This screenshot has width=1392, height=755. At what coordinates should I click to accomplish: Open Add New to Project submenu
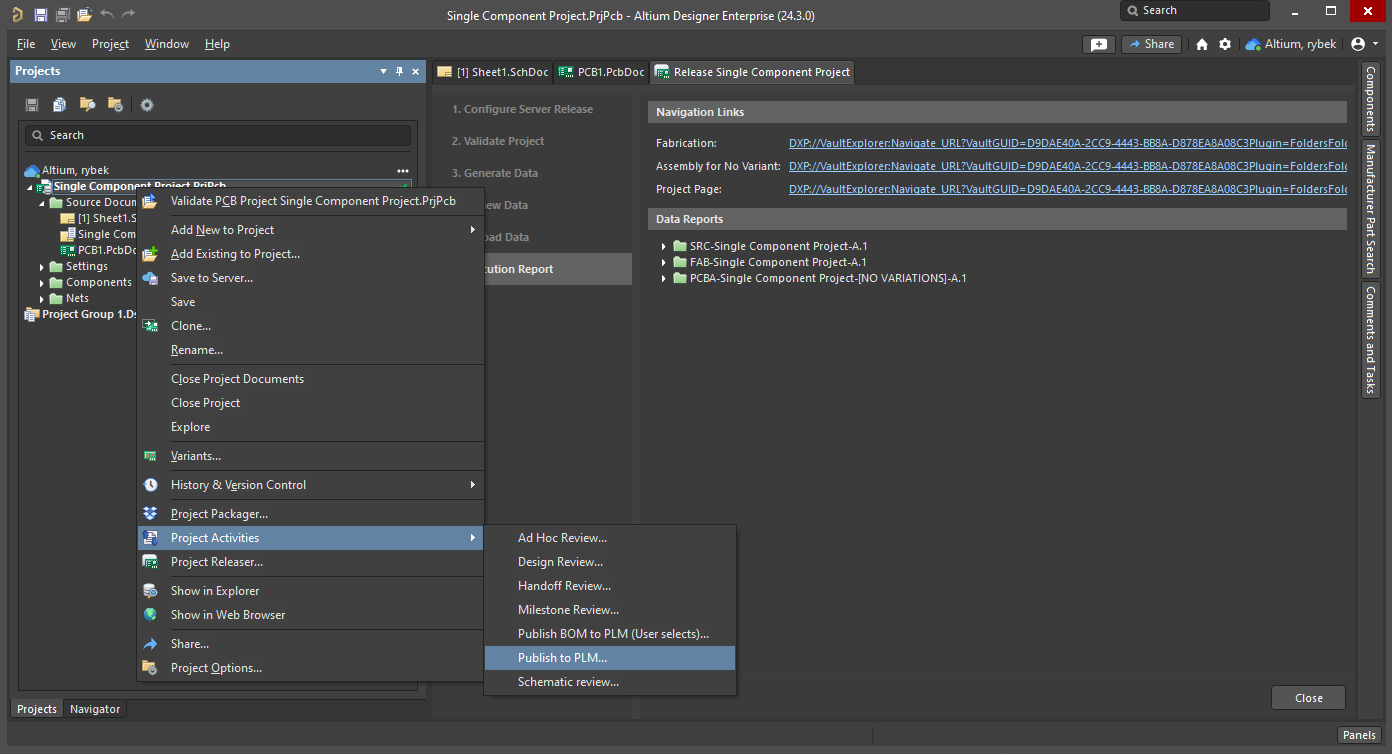[311, 230]
